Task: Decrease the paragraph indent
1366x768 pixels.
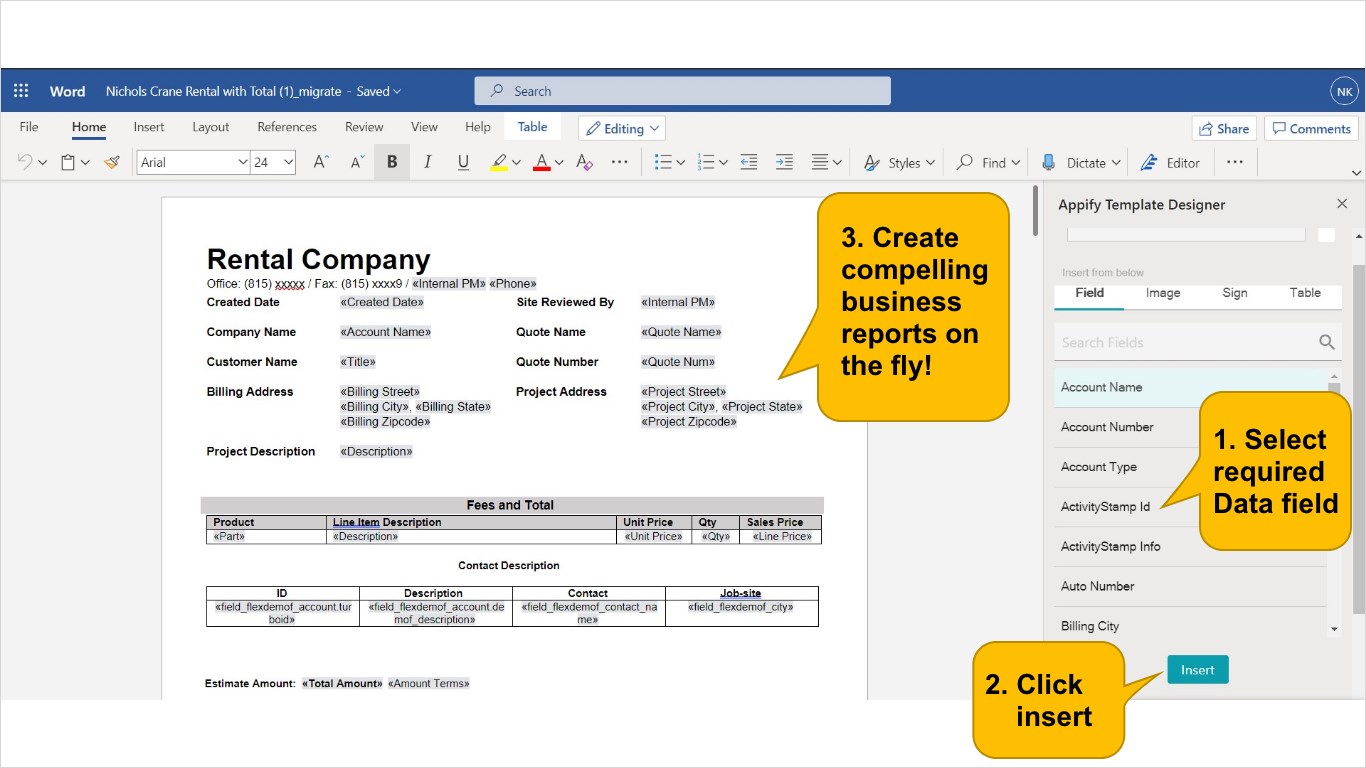Action: pyautogui.click(x=749, y=162)
